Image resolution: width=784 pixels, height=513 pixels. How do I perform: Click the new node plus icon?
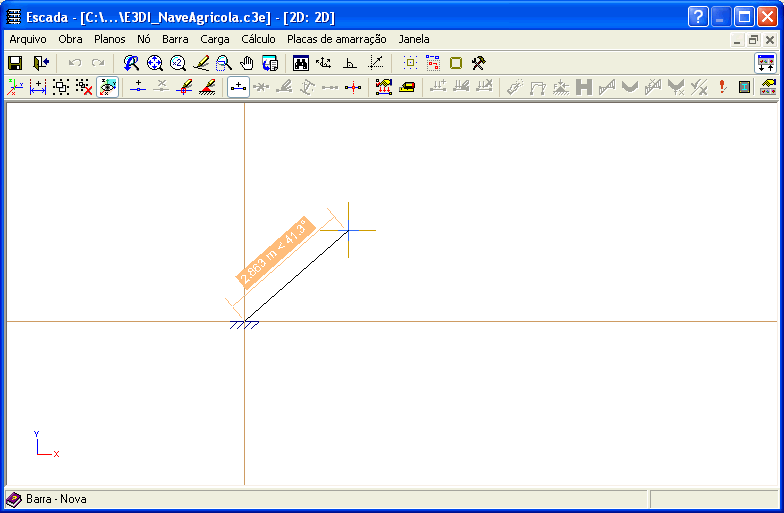coord(138,87)
